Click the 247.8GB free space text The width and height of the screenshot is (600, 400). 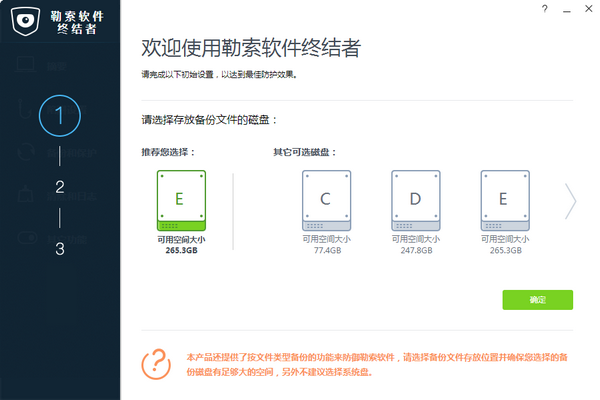(417, 250)
